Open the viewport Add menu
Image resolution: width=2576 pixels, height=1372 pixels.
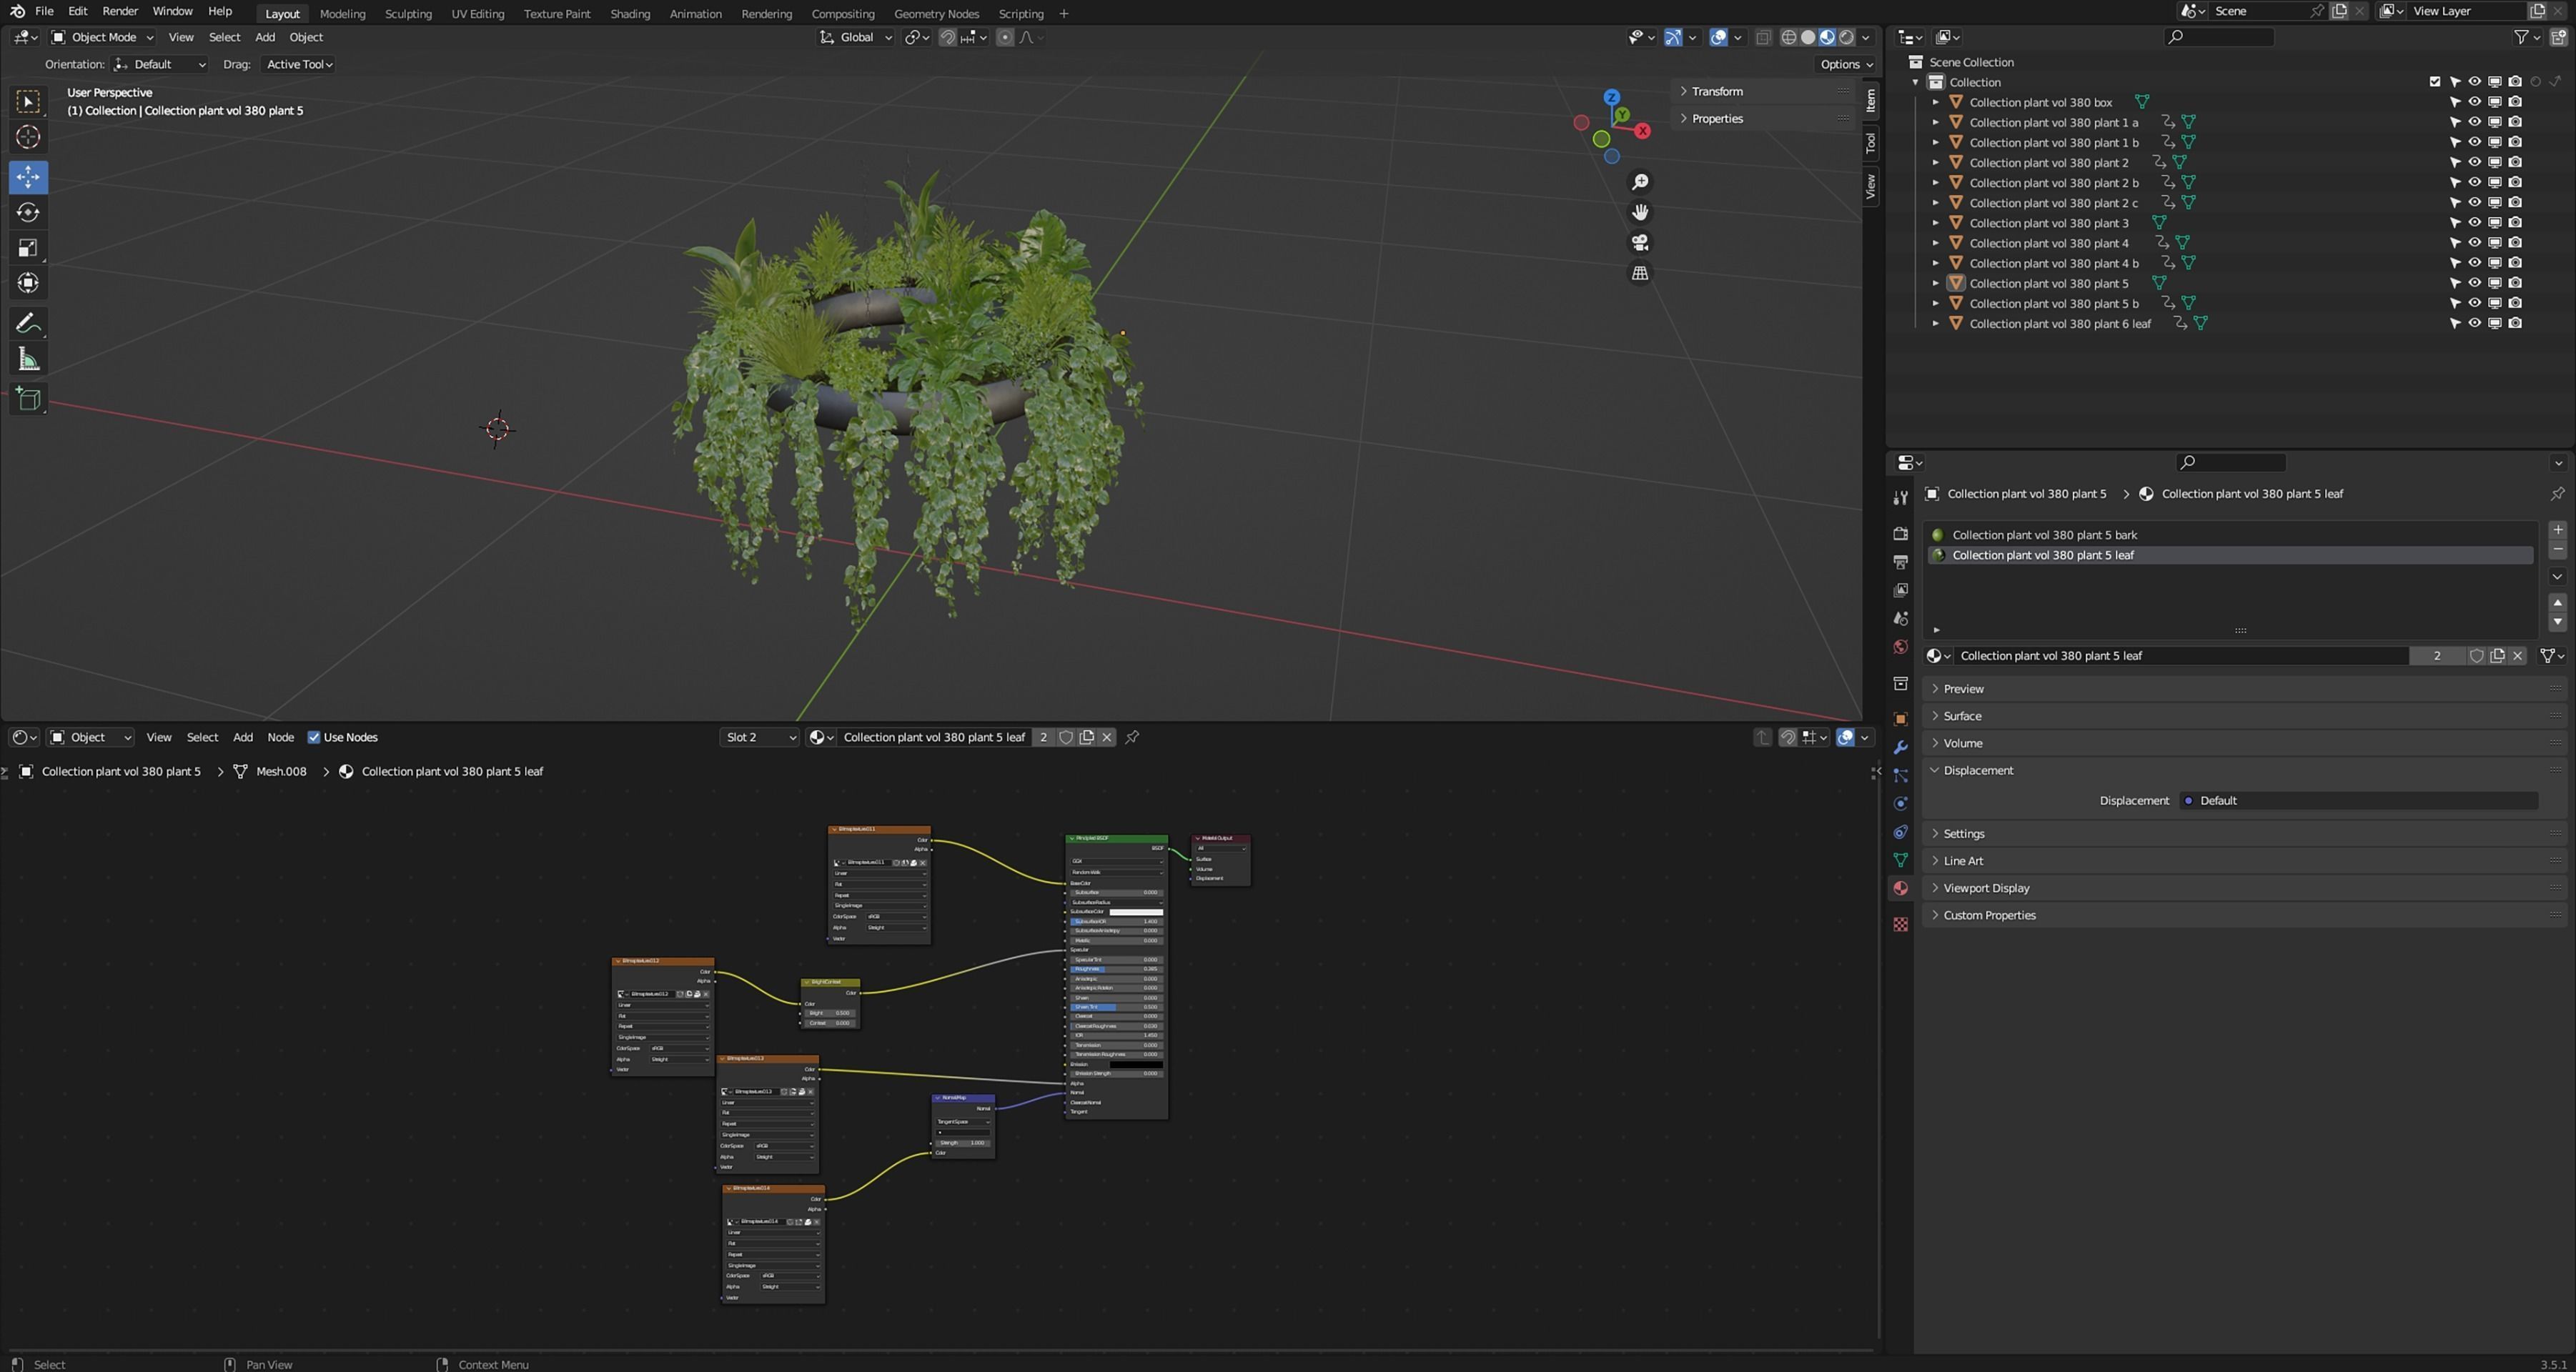tap(265, 37)
